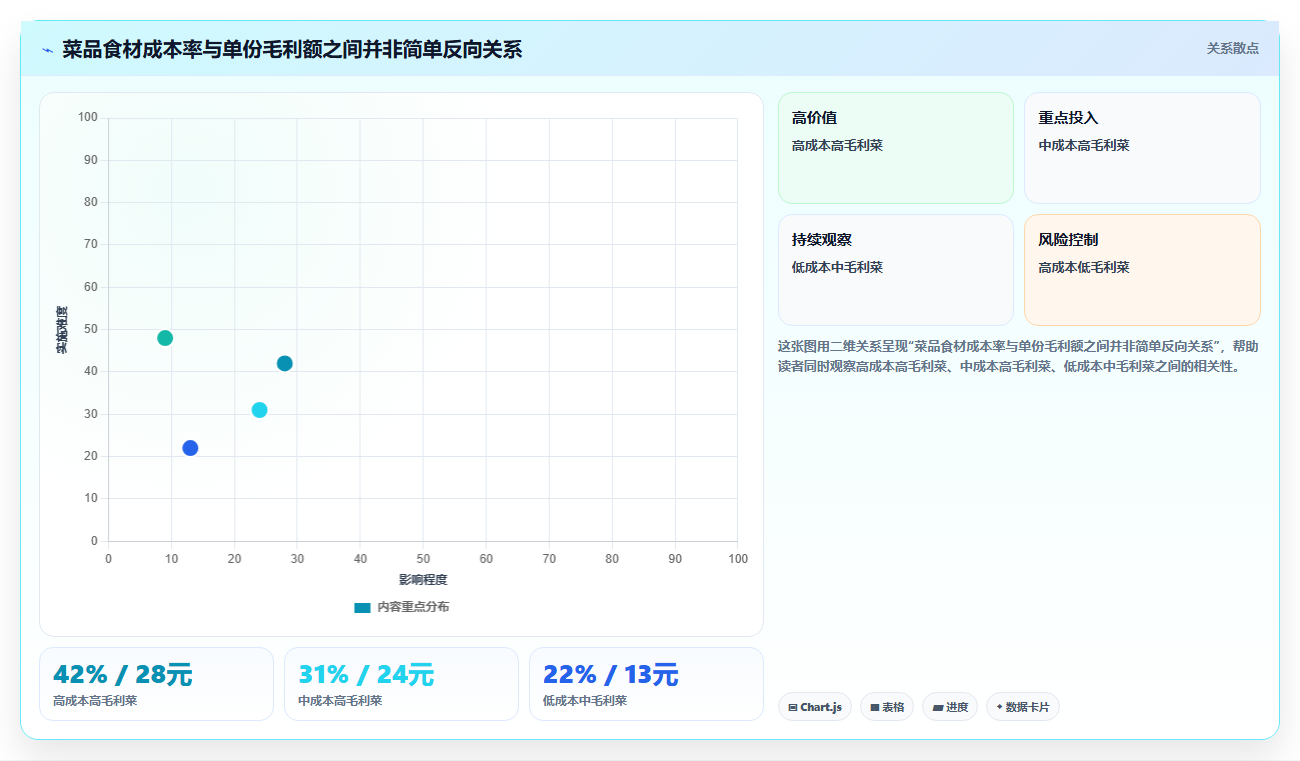Select the 22% / 13元 stat card
The width and height of the screenshot is (1300, 761).
pos(646,684)
